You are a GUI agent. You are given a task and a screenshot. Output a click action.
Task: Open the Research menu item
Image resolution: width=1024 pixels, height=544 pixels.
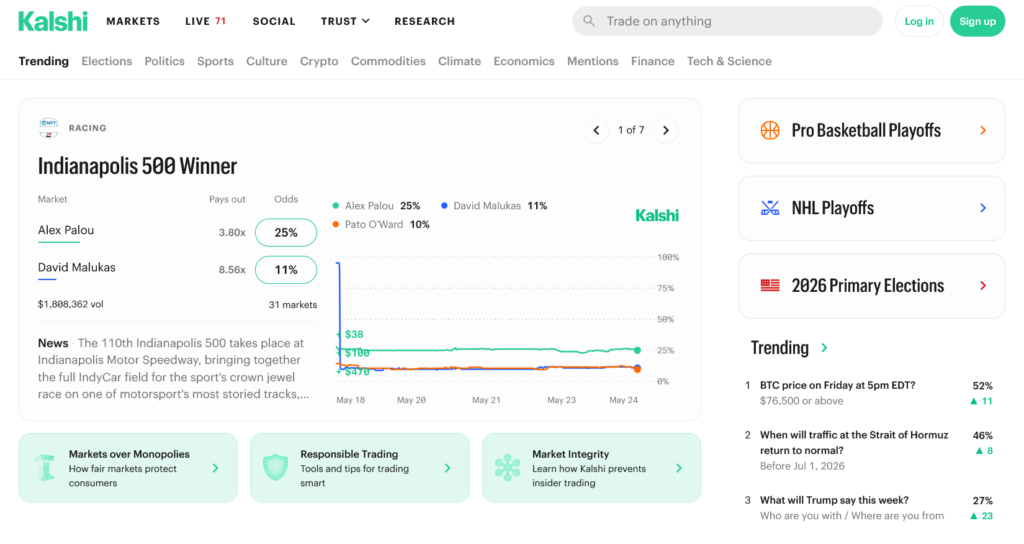(424, 22)
